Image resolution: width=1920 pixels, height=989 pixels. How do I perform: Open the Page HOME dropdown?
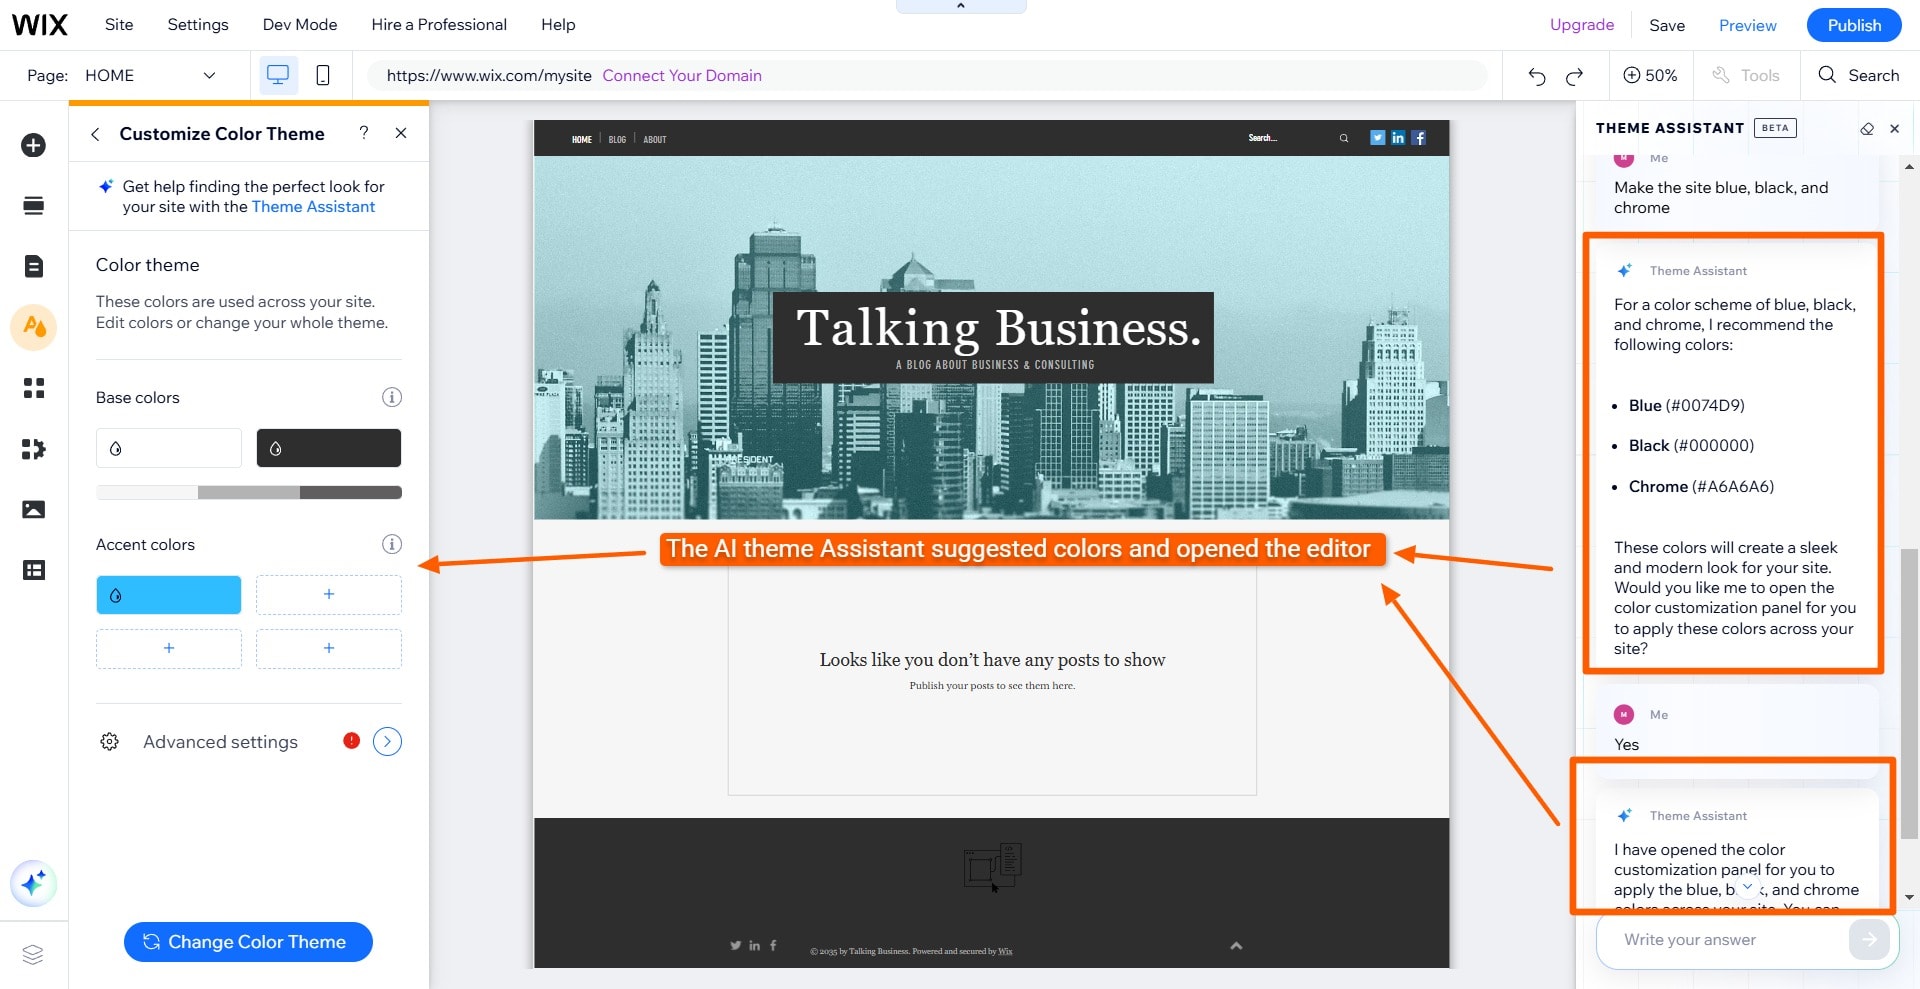click(x=150, y=75)
